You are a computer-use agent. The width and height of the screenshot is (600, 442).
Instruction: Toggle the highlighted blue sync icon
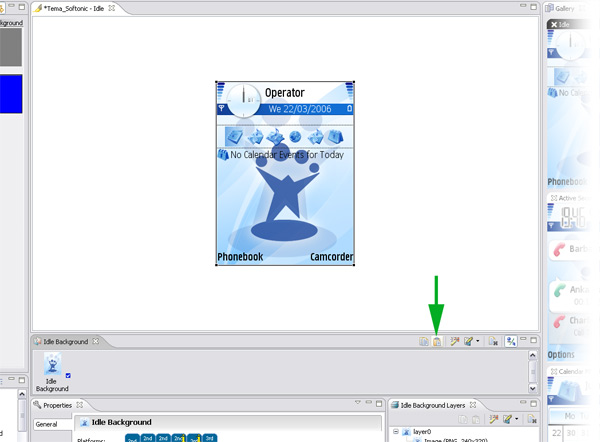(511, 342)
